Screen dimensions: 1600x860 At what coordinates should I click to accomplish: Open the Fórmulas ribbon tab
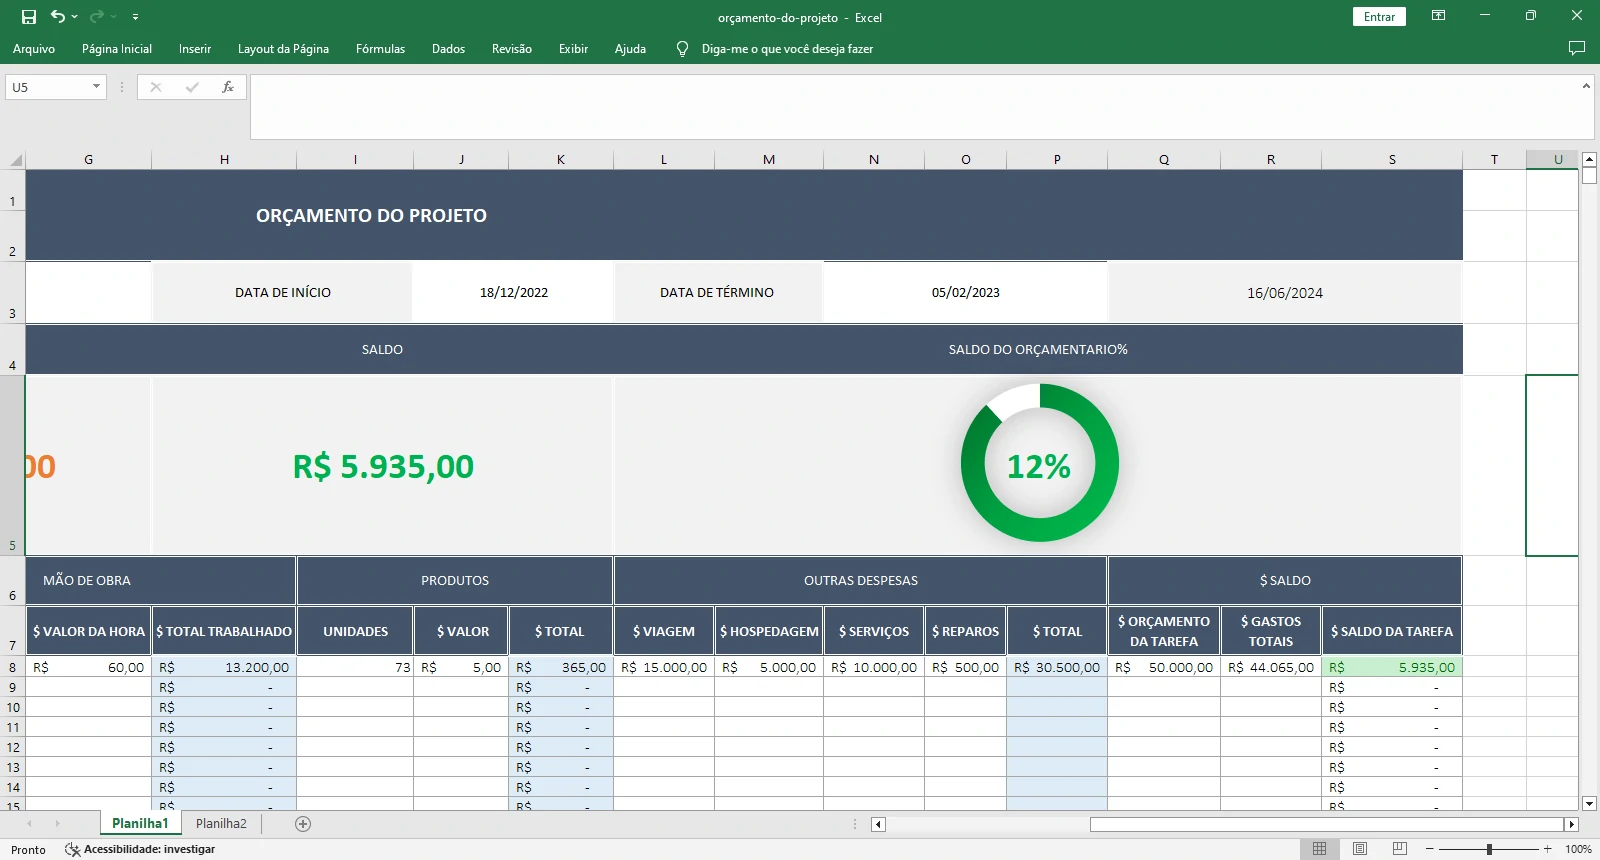pyautogui.click(x=380, y=48)
